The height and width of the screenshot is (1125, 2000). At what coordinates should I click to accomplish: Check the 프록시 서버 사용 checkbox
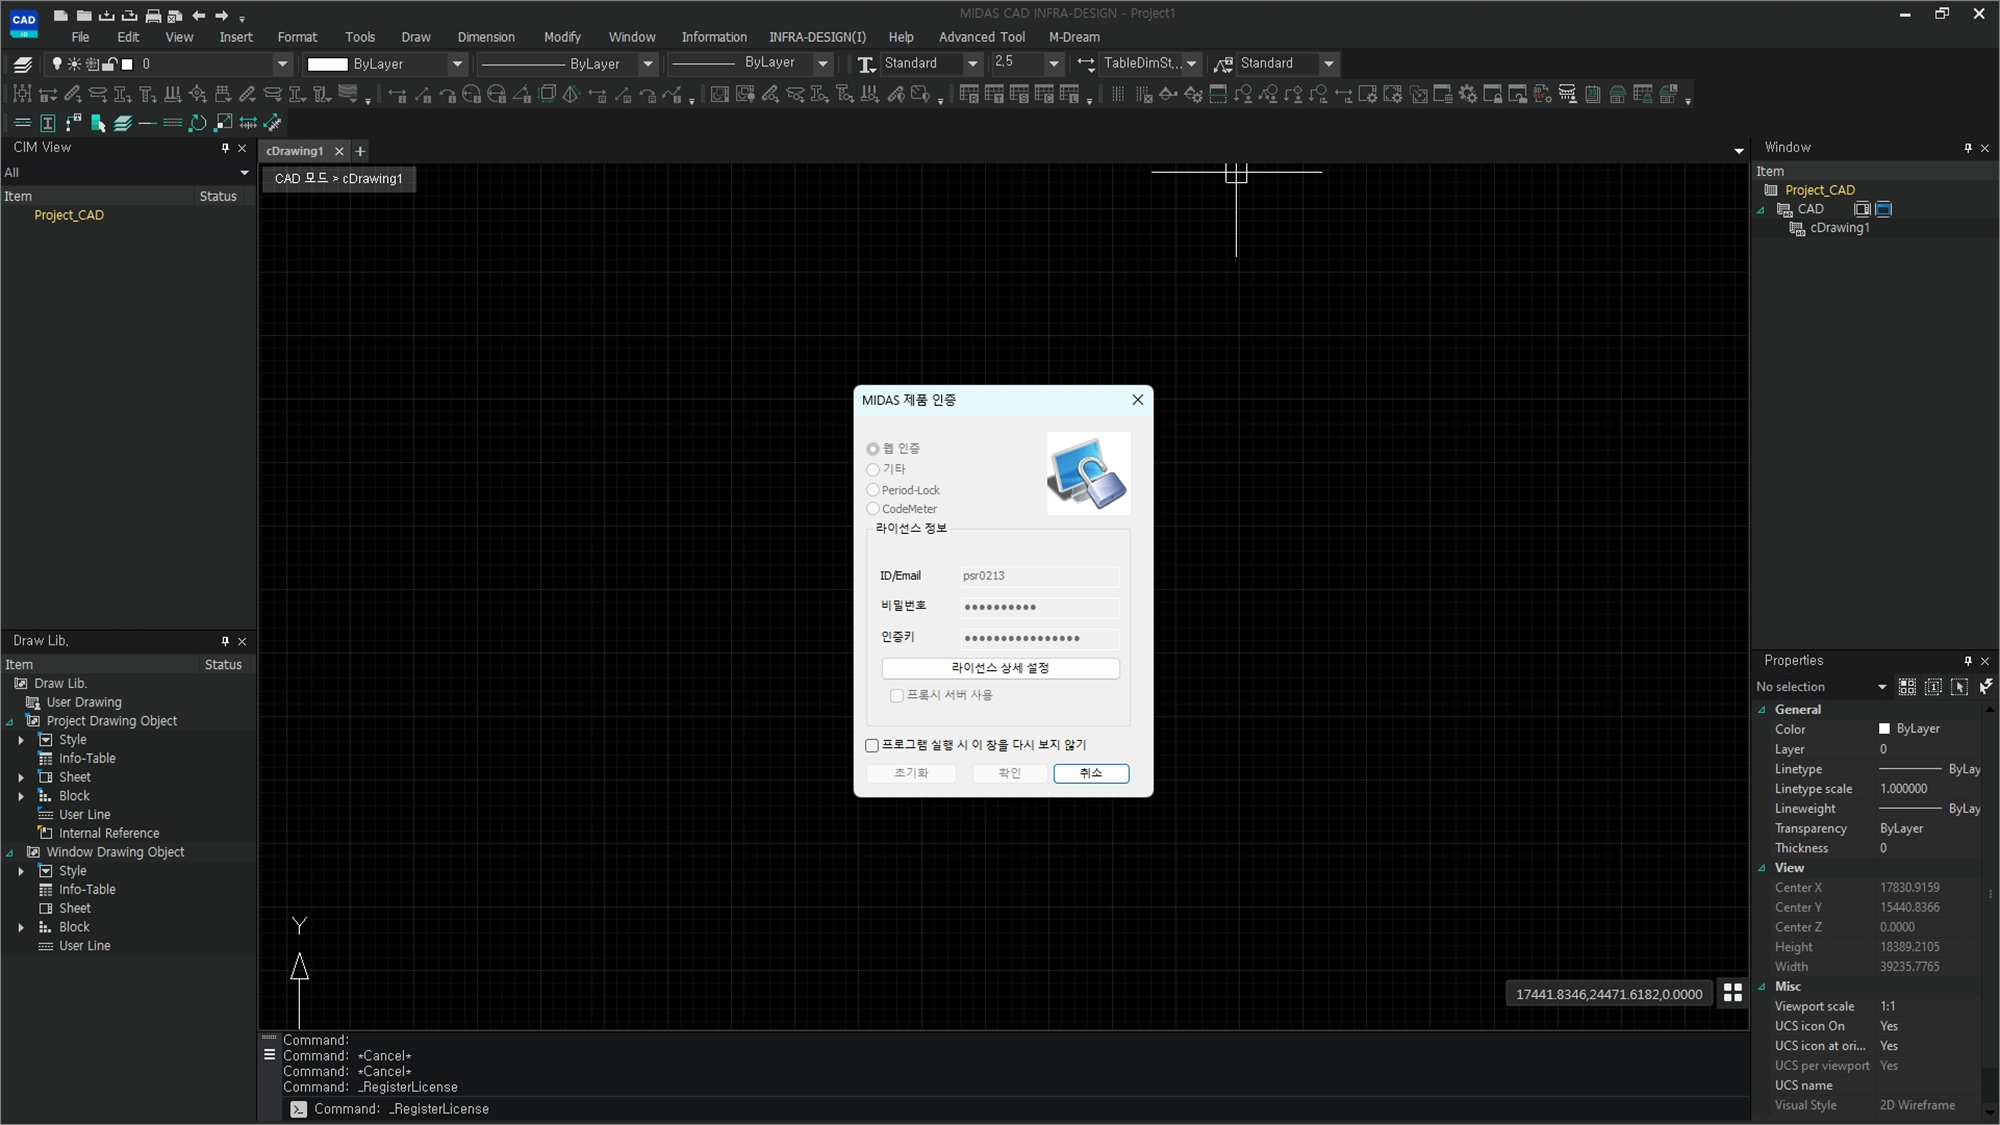(x=897, y=695)
